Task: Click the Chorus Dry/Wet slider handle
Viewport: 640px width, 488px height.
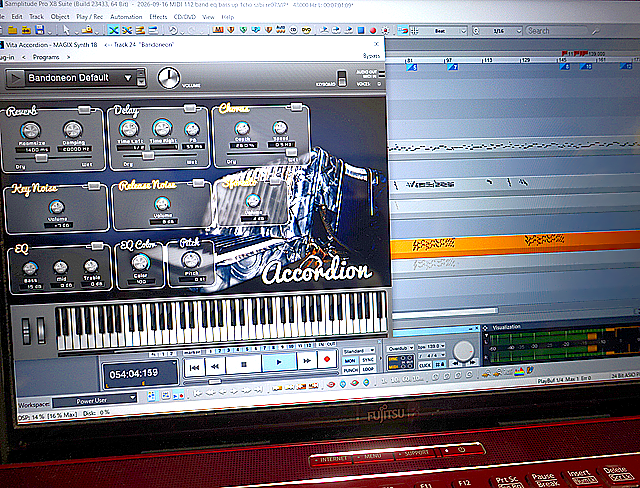Action: 291,152
